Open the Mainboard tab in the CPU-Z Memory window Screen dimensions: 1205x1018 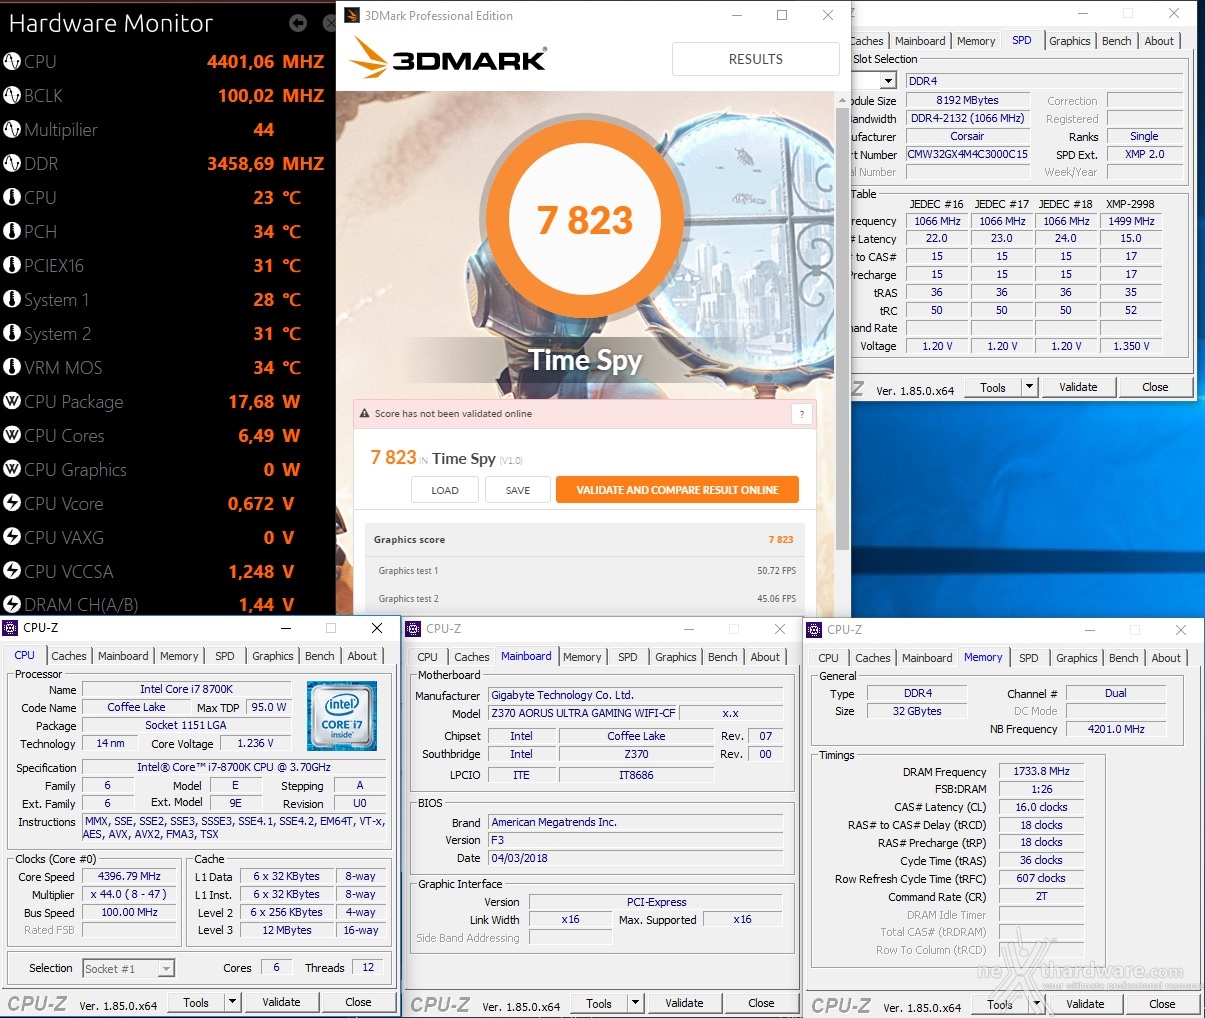pyautogui.click(x=927, y=658)
